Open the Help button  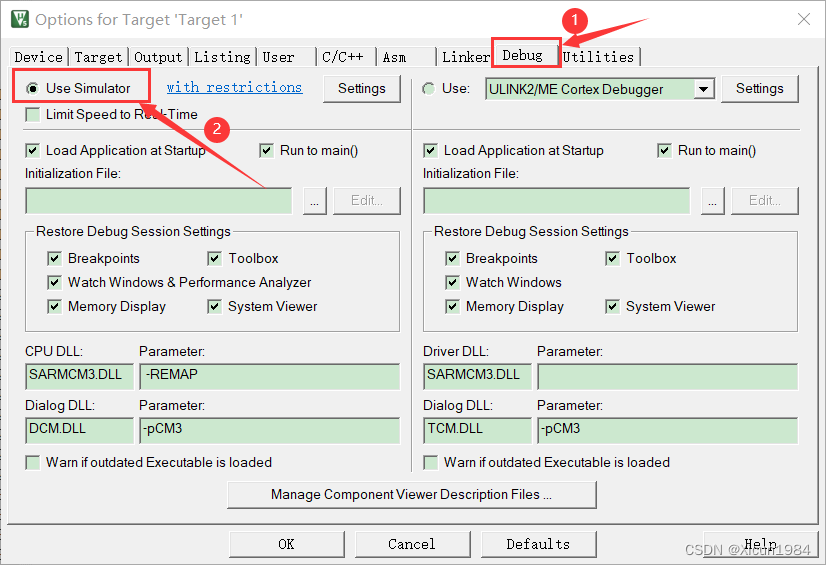click(760, 544)
